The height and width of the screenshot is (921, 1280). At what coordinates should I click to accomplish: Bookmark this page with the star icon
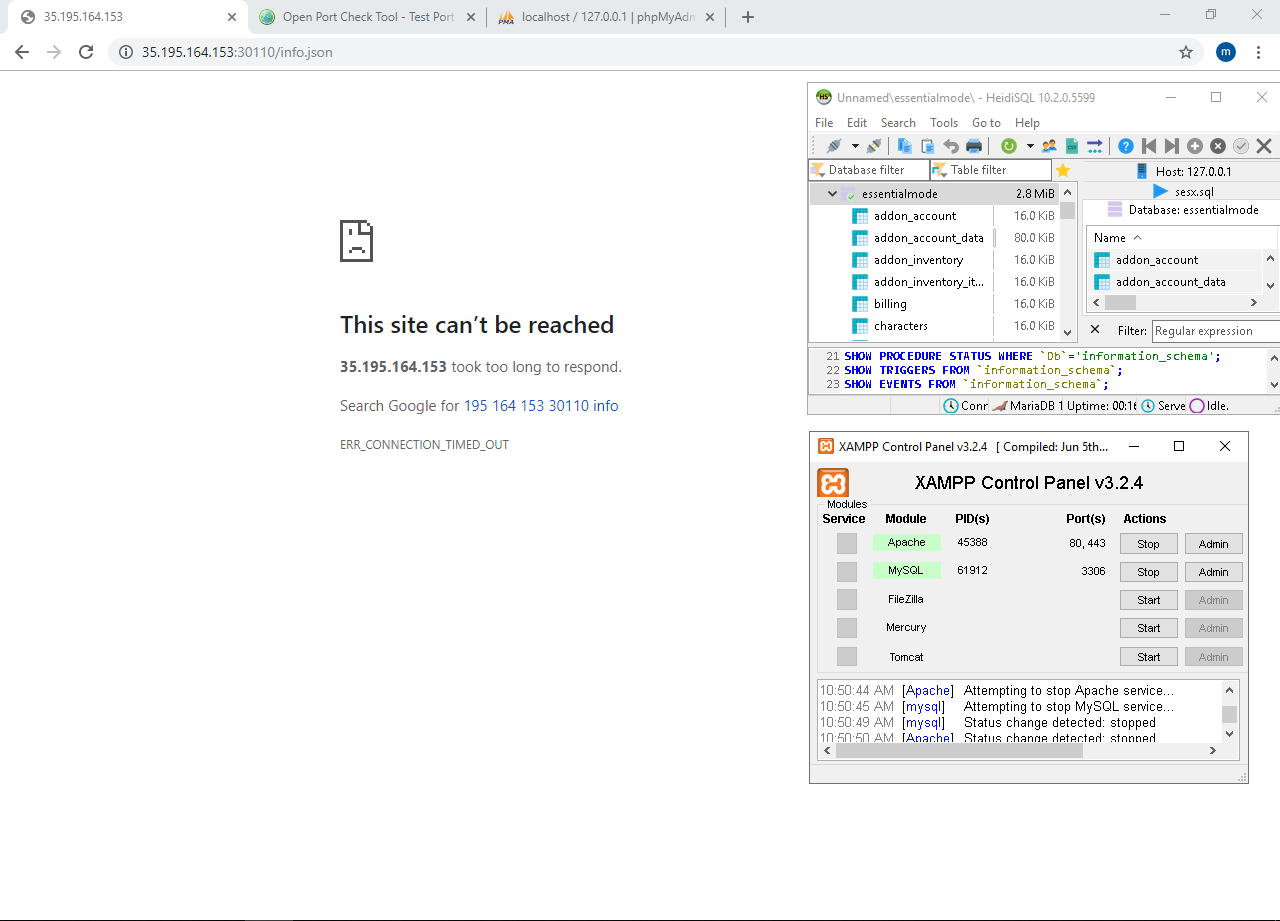pos(1186,52)
